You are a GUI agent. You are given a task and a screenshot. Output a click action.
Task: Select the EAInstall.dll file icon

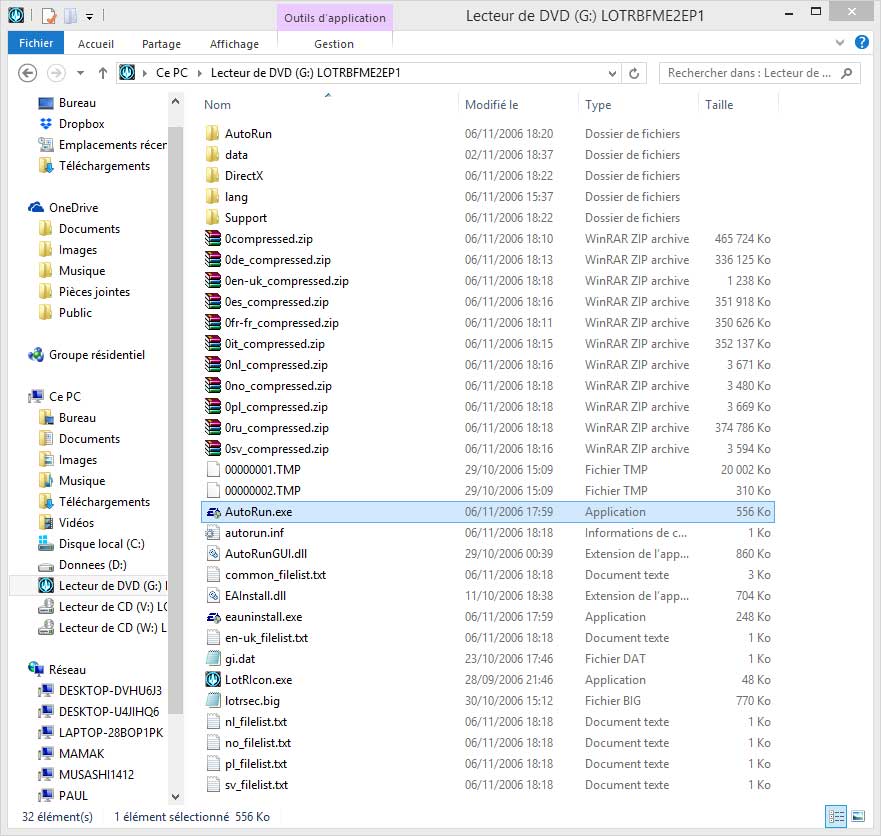(x=212, y=596)
